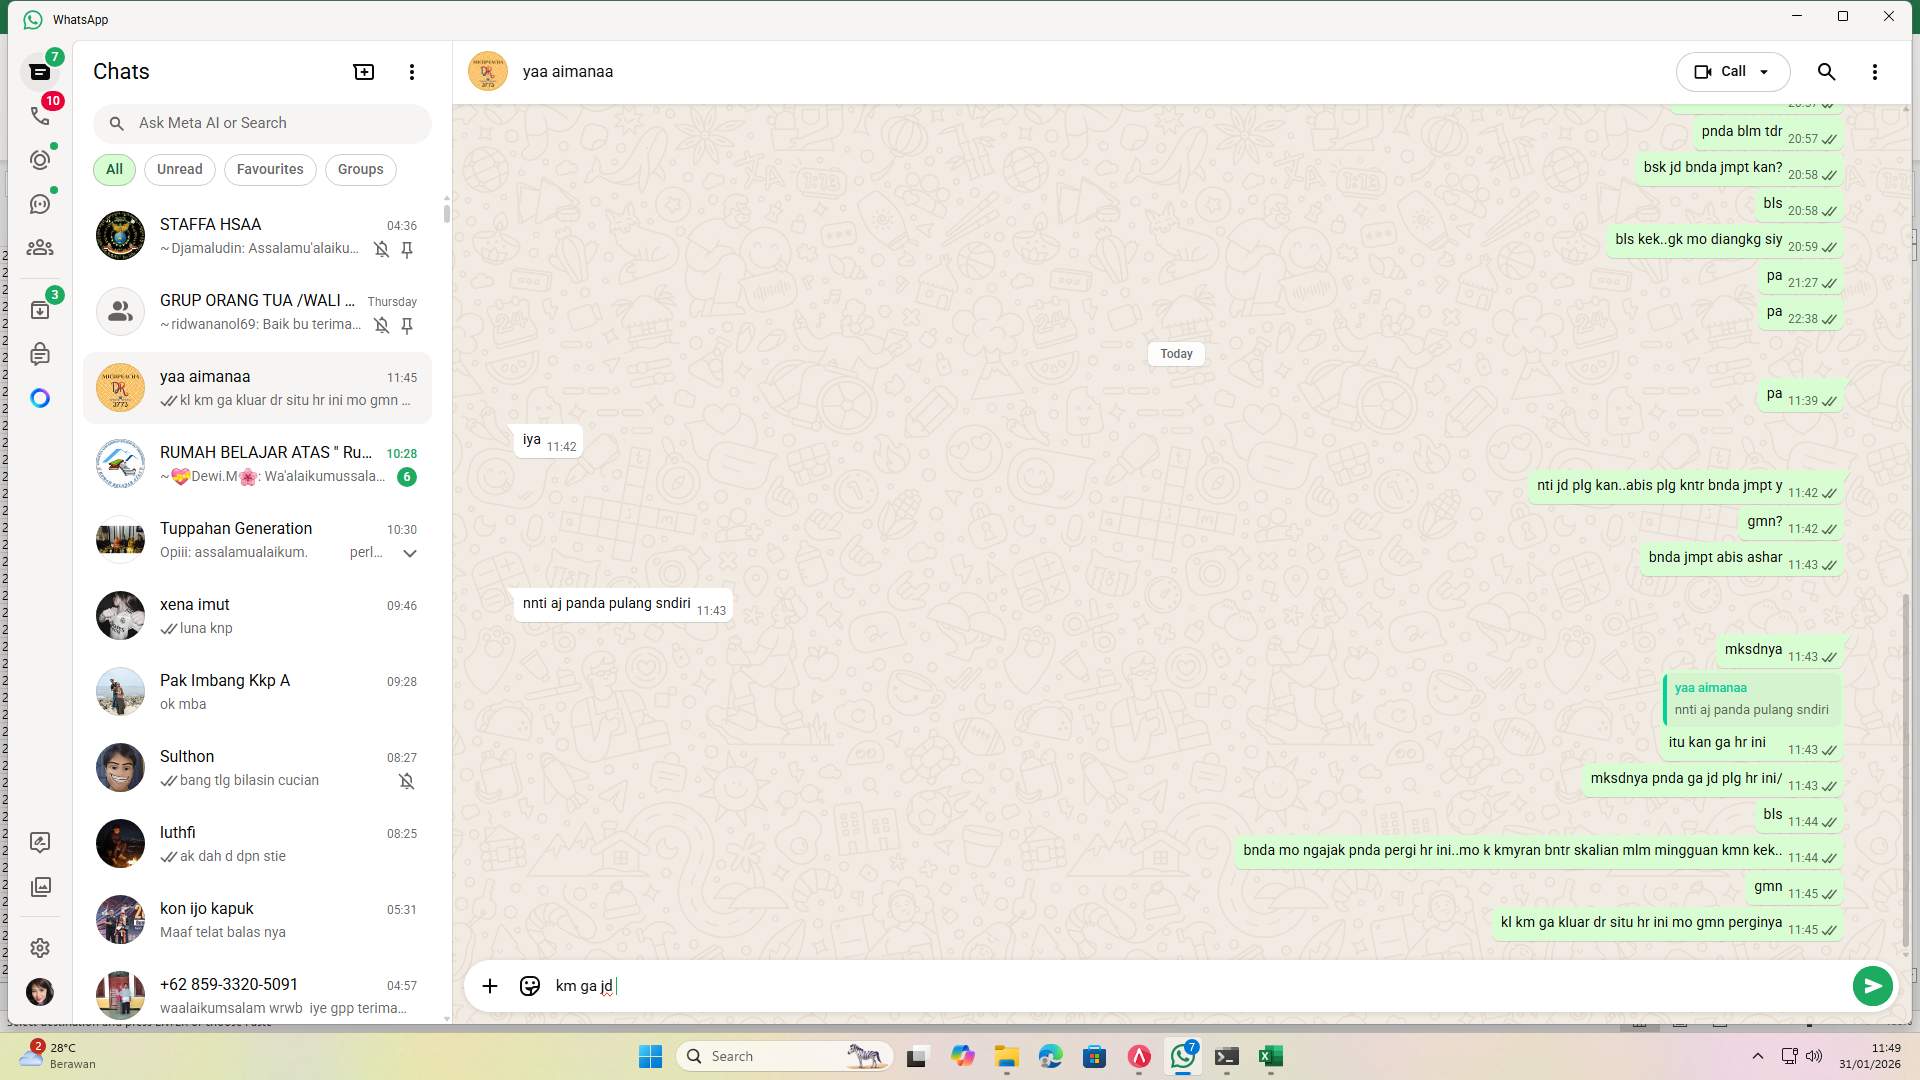Screen dimensions: 1920x1080
Task: Open Tuppahan Generation chat options chevron
Action: [410, 553]
